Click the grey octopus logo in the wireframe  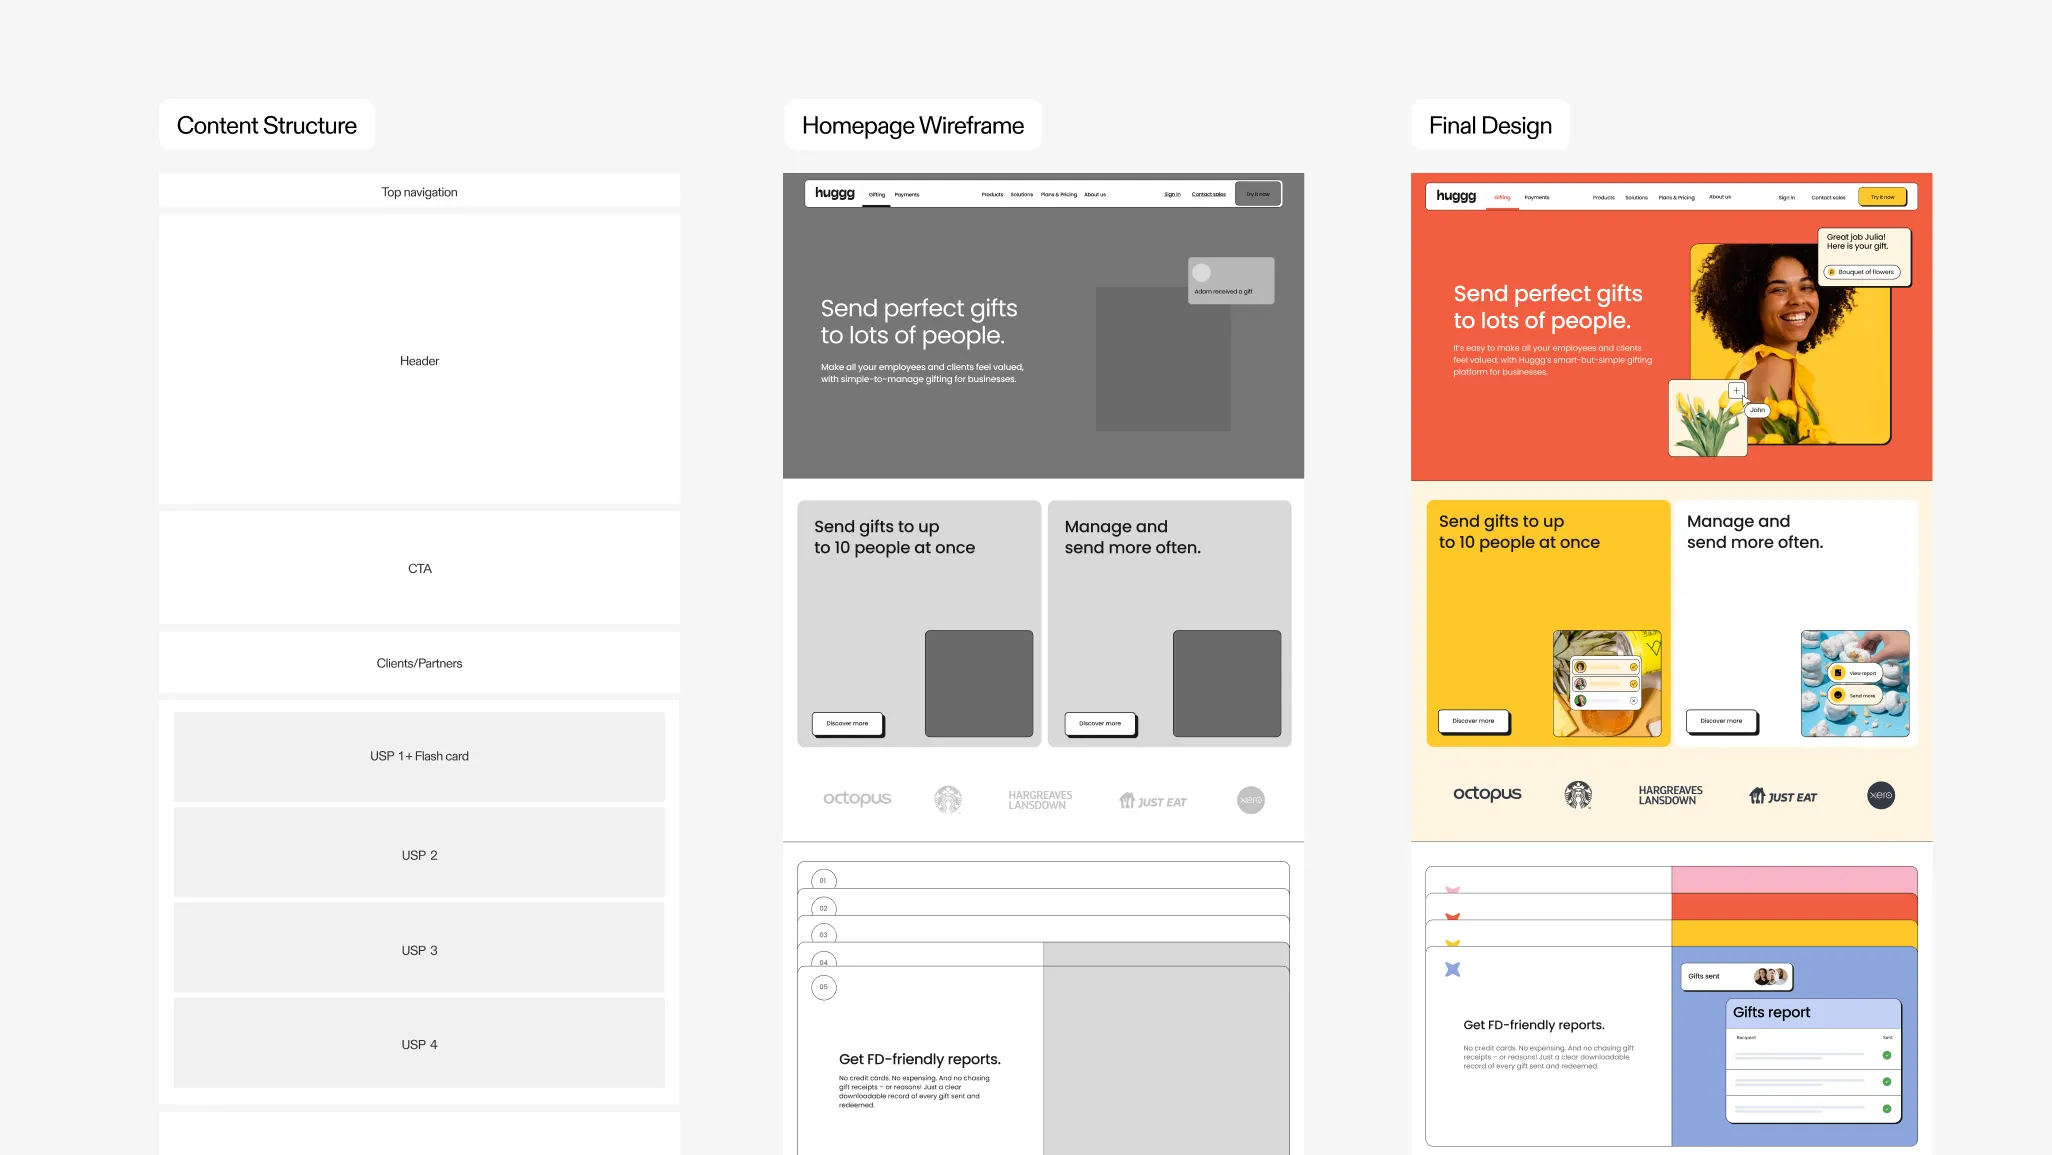pos(857,798)
